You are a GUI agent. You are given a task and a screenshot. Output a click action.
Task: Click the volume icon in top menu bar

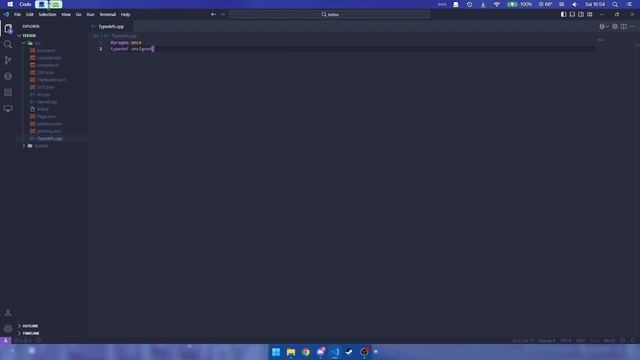coord(574,4)
